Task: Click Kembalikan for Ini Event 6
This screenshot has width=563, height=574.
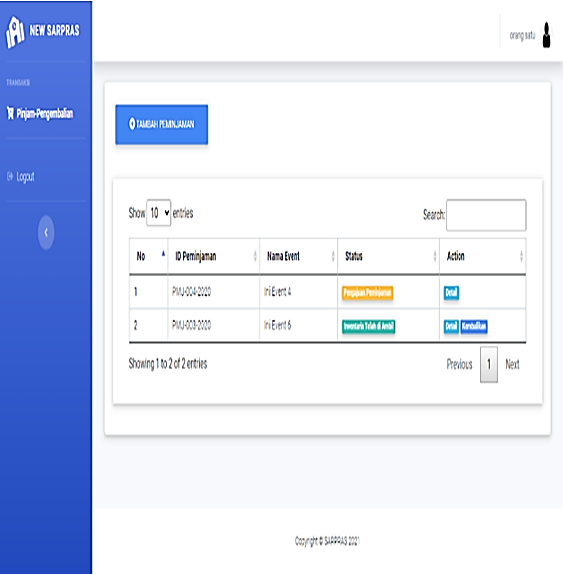Action: point(474,326)
